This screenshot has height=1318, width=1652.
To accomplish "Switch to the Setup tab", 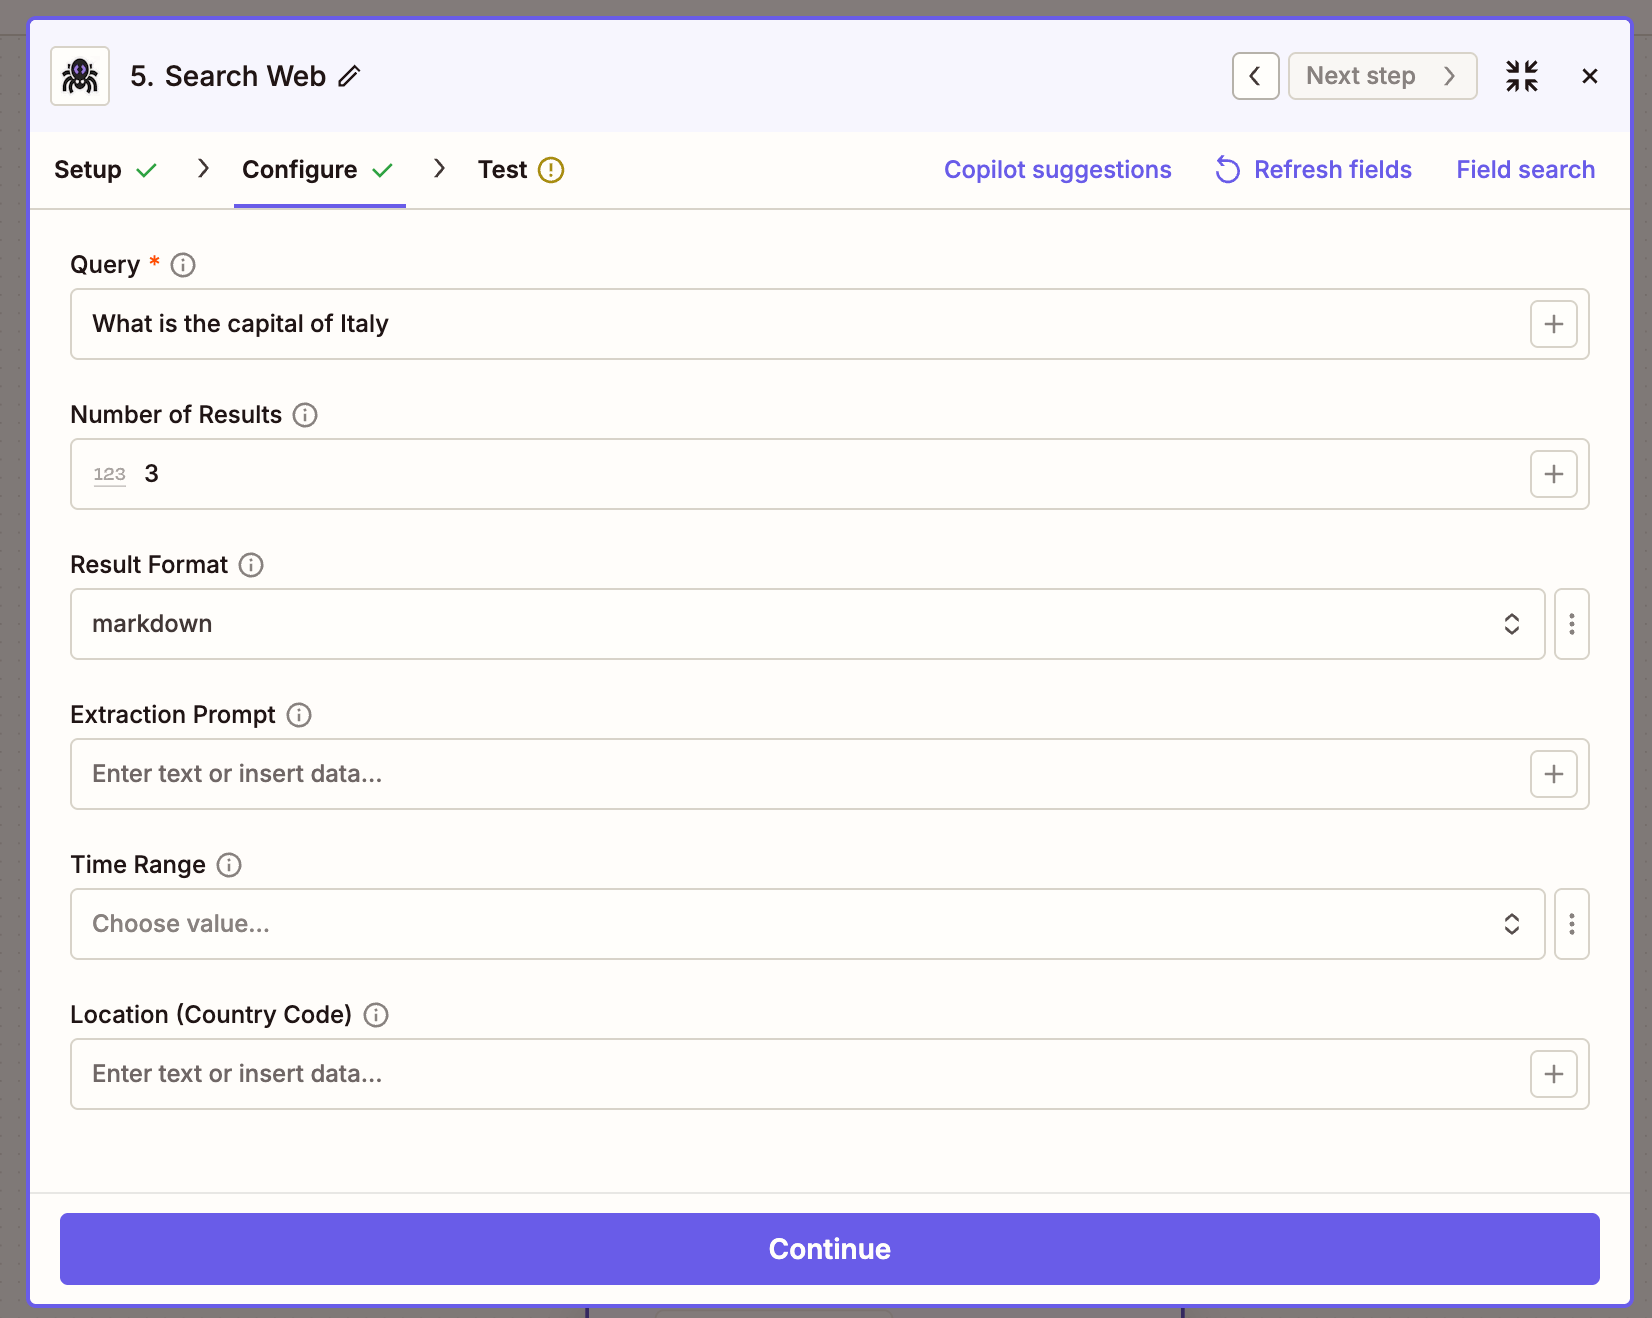I will tap(105, 170).
